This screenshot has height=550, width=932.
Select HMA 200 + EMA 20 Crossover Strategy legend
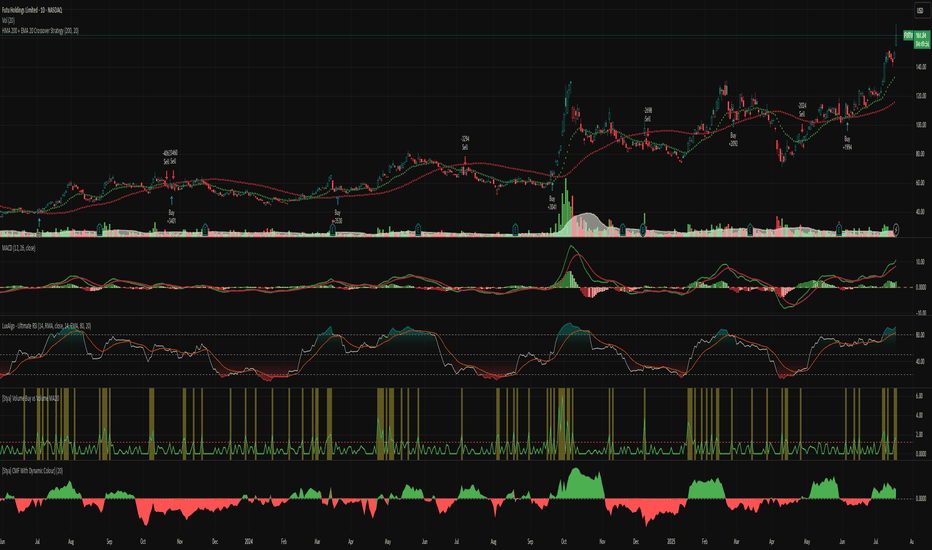pos(40,30)
